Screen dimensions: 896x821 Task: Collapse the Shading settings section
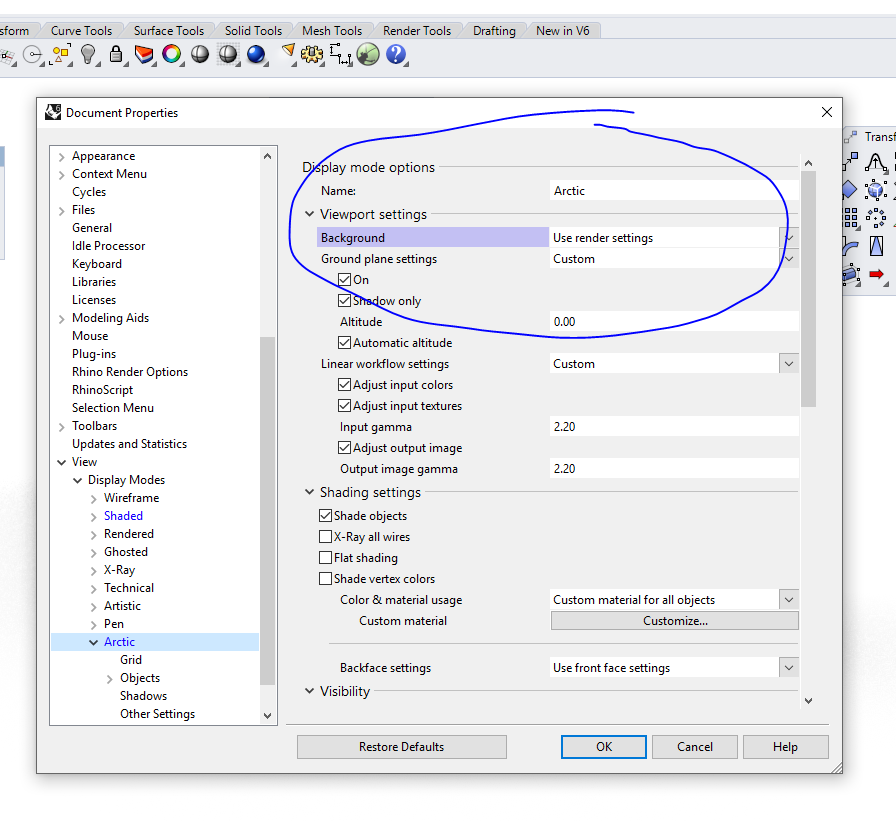pyautogui.click(x=309, y=492)
